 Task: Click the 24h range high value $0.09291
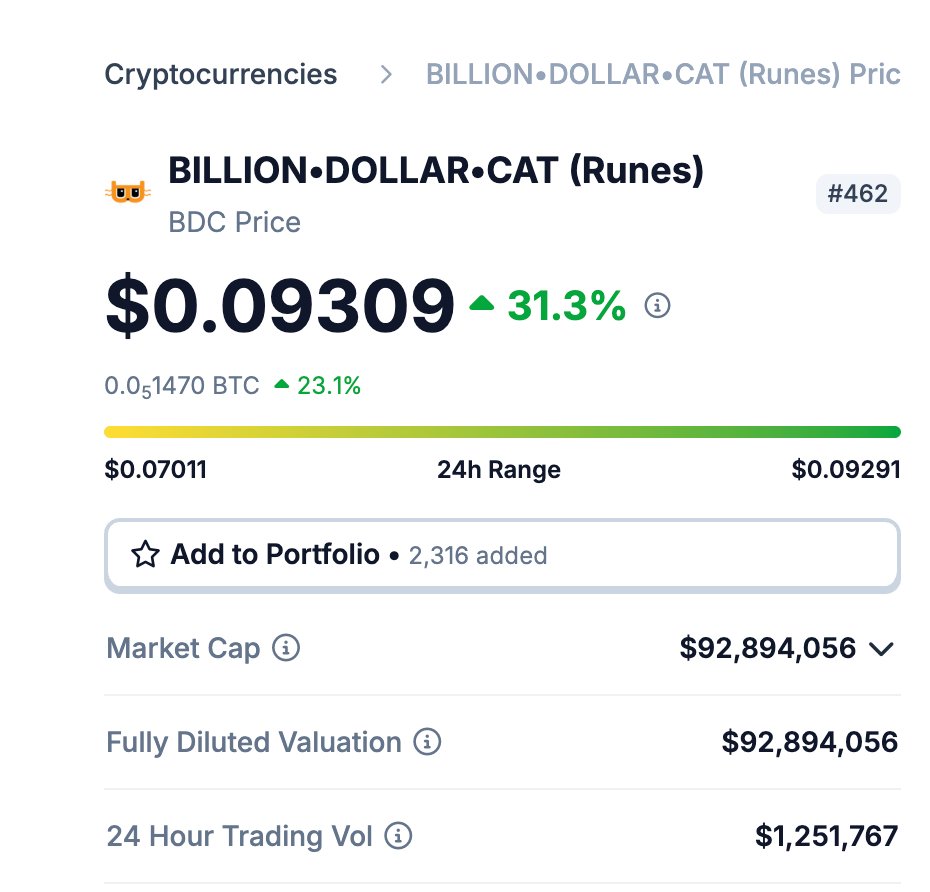(x=846, y=469)
